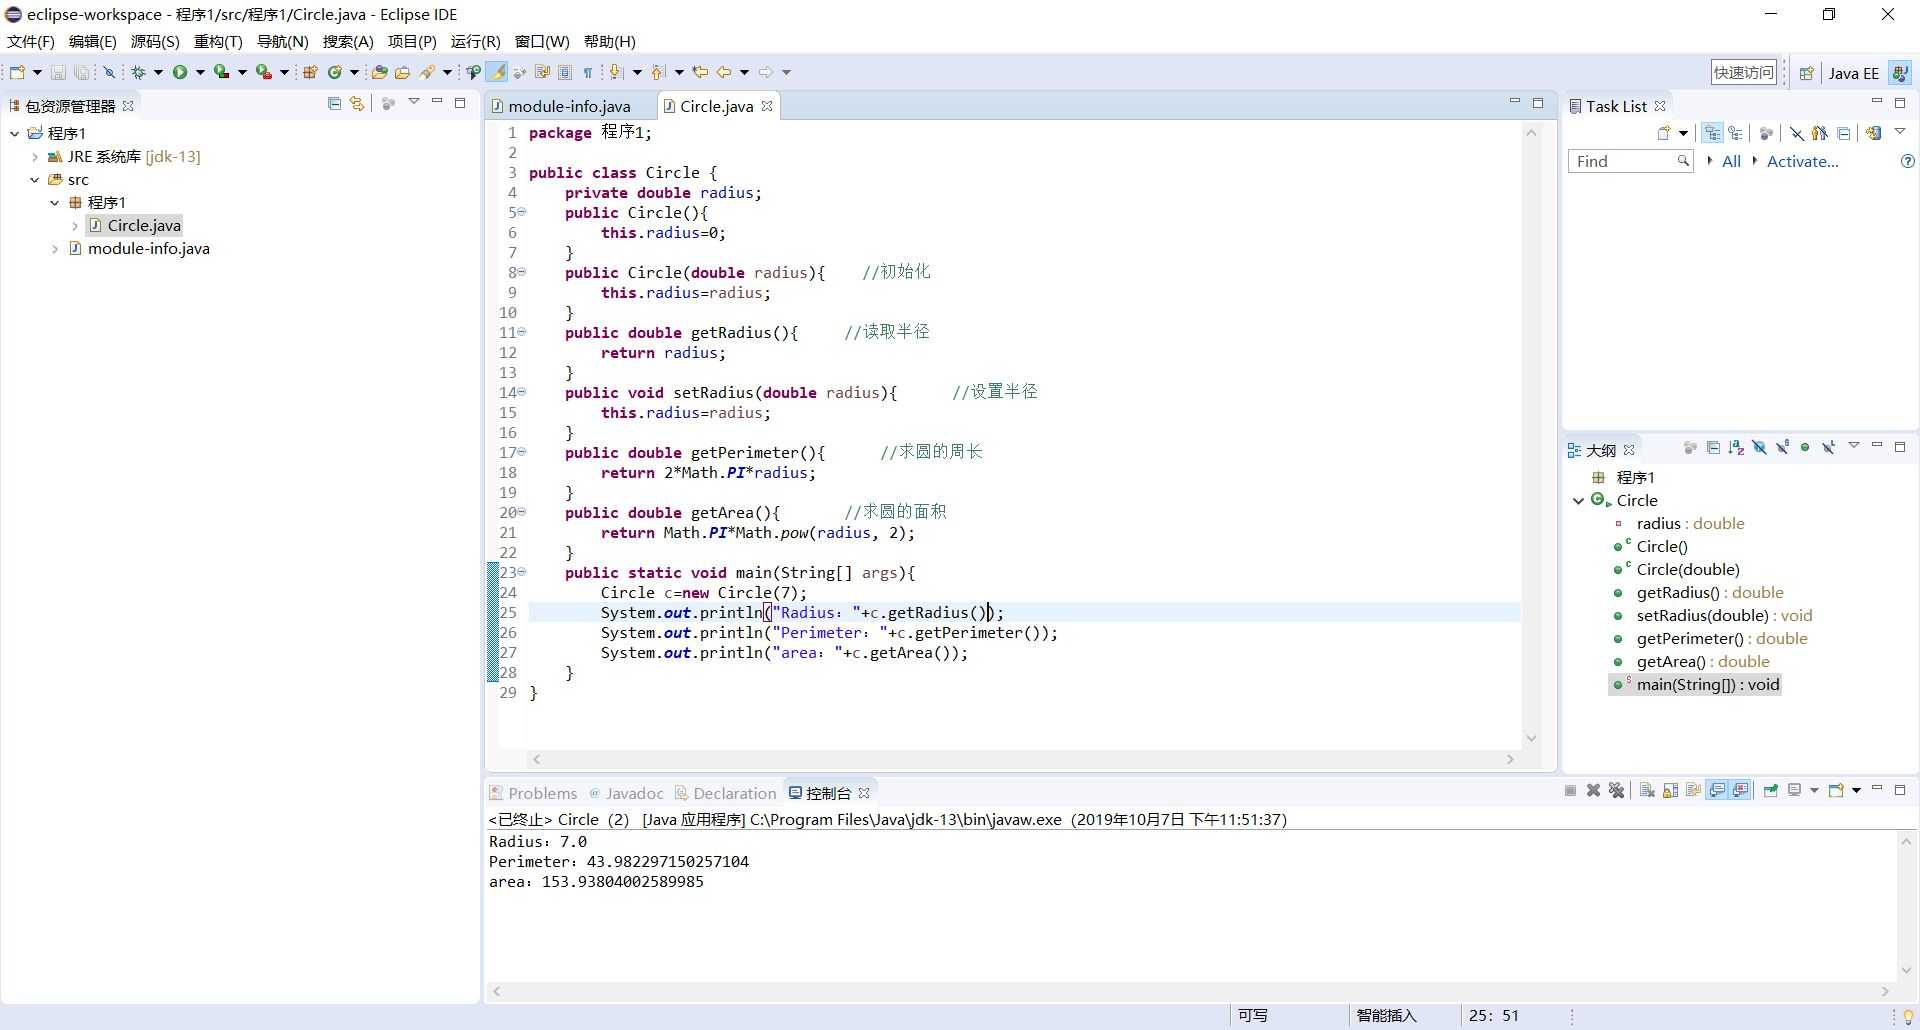Click the All working set link
This screenshot has height=1030, width=1920.
1731,161
